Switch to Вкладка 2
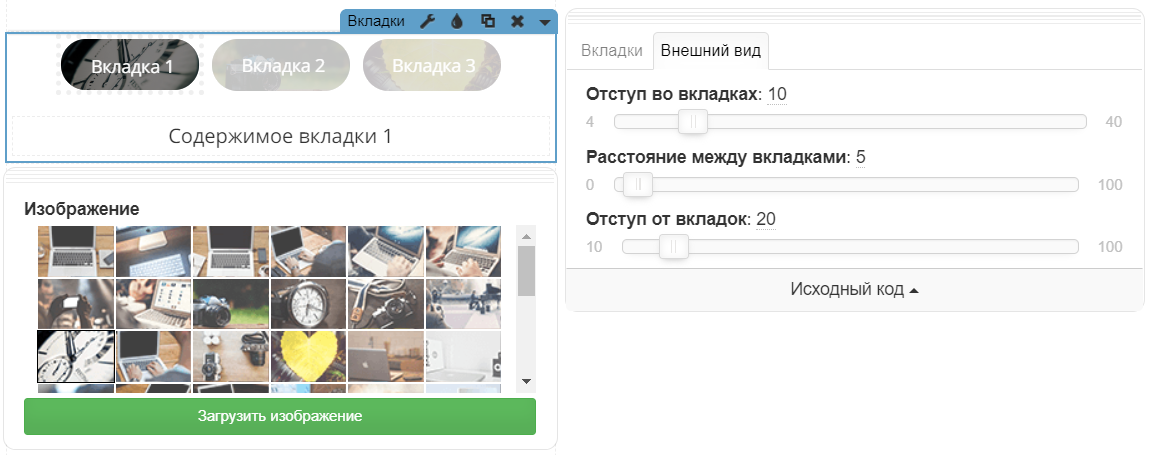The width and height of the screenshot is (1153, 455). (282, 66)
